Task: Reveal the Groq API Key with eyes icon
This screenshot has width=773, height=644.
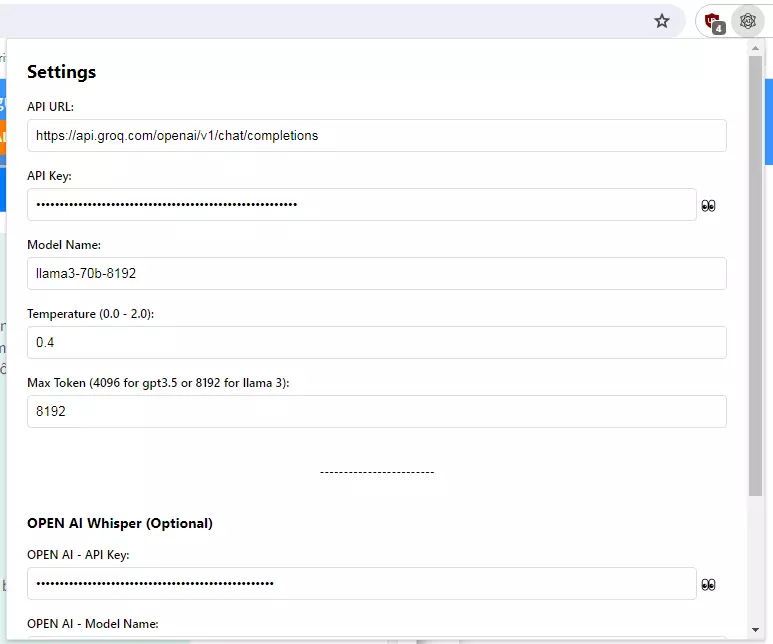Action: 708,205
